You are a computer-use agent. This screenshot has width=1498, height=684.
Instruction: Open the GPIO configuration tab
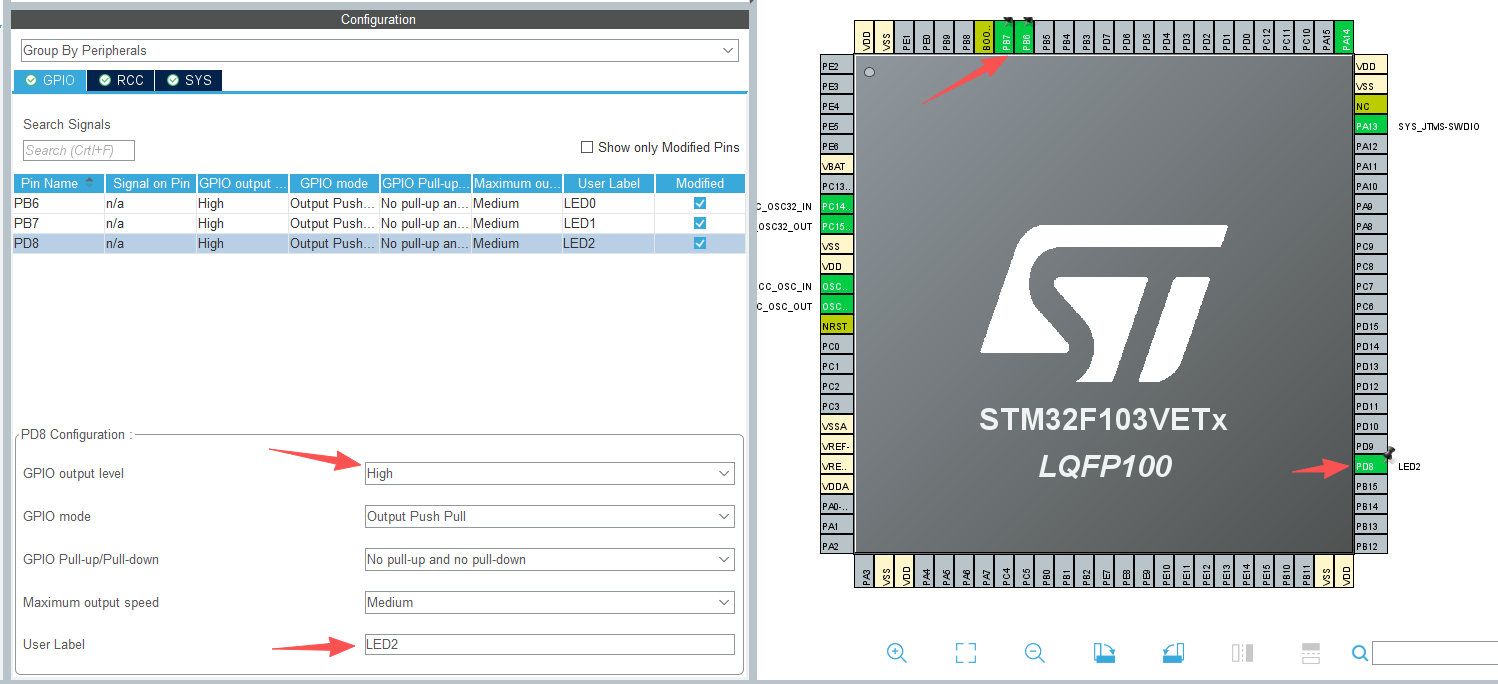(x=50, y=80)
